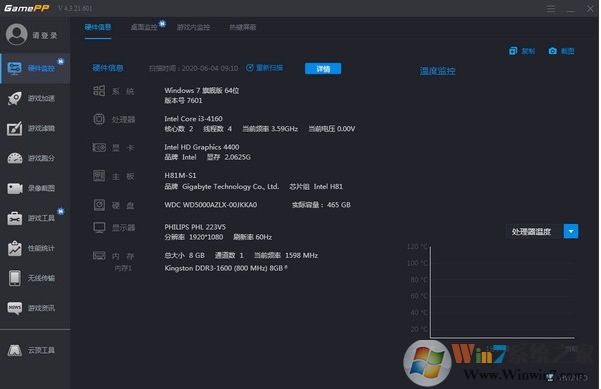Click the camera screenshot icon at top right

point(552,51)
